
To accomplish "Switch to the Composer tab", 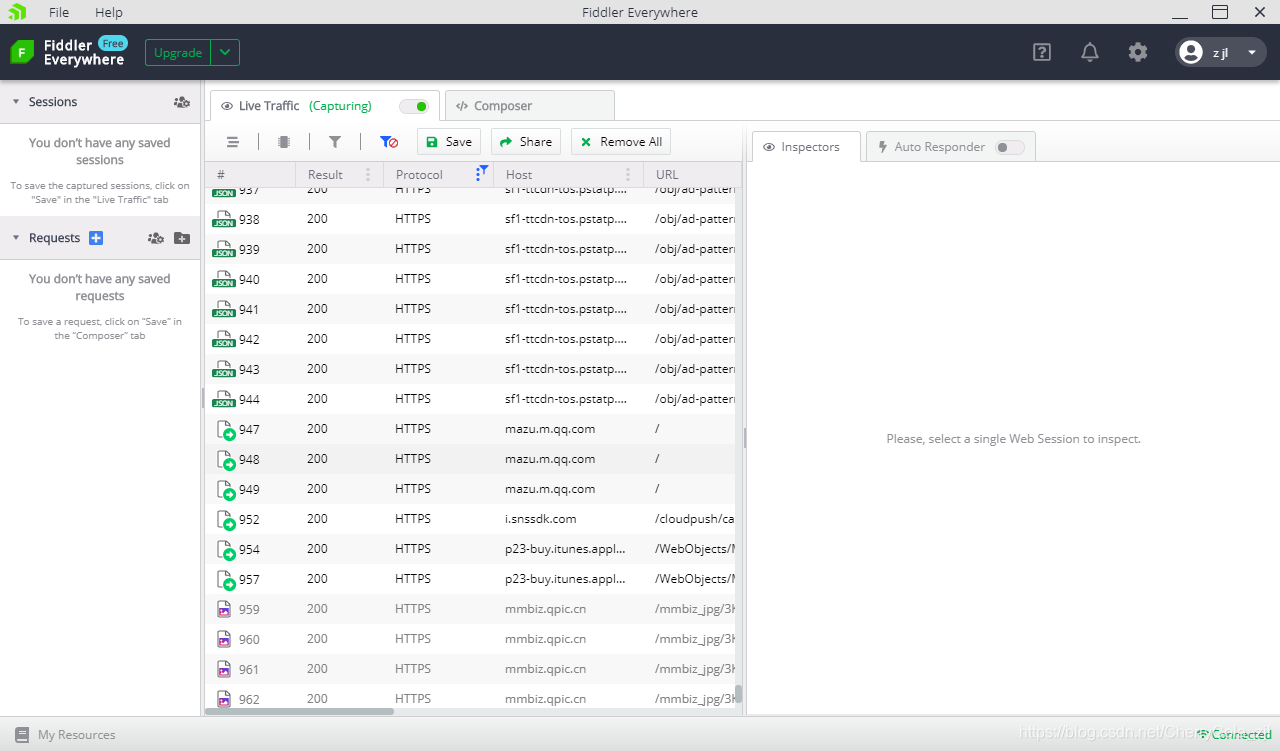I will point(530,106).
